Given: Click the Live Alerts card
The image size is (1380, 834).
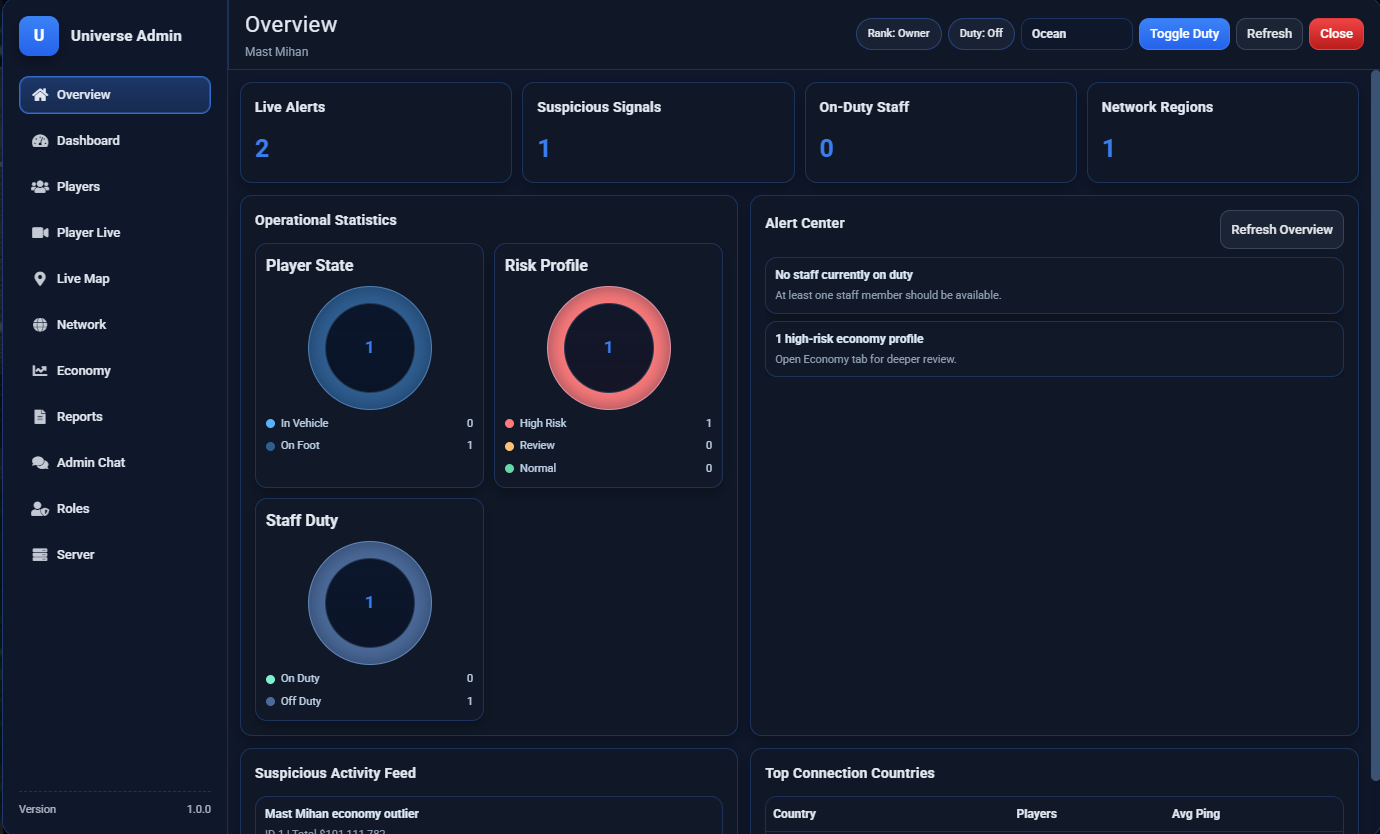Looking at the screenshot, I should tap(376, 133).
